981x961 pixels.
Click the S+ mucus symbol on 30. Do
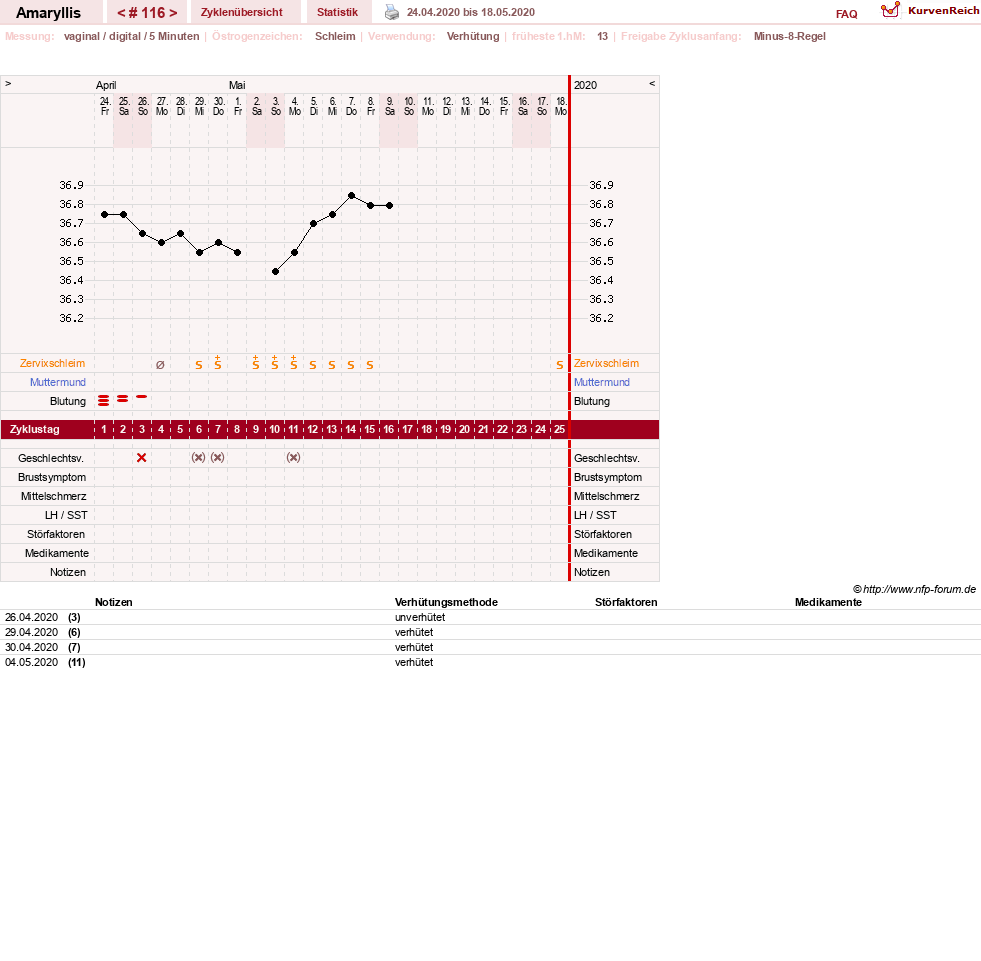(218, 362)
